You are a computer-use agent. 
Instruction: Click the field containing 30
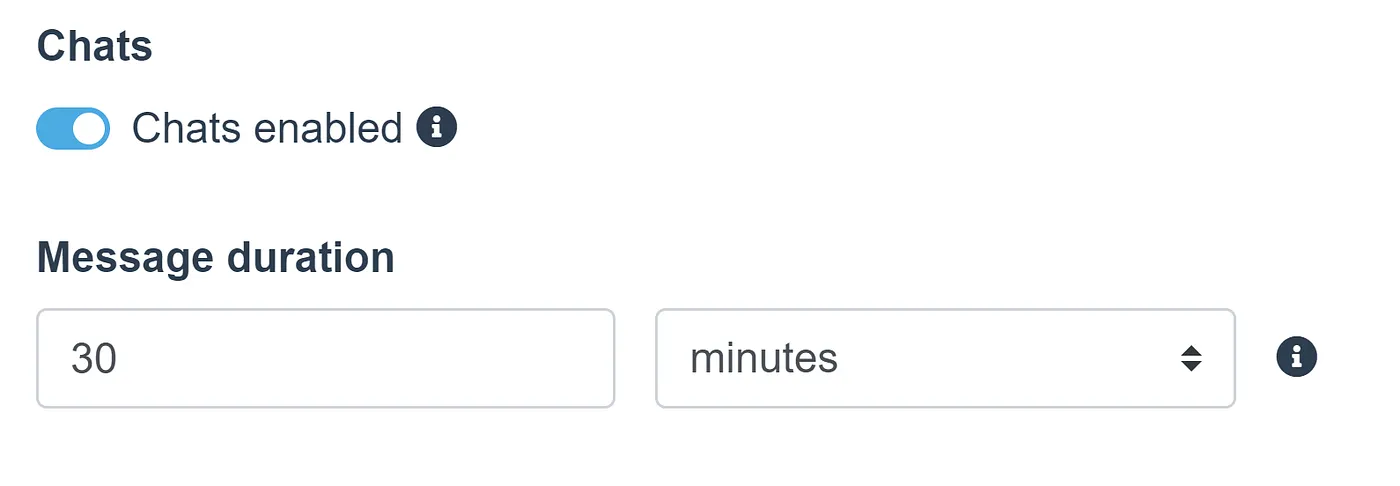(x=325, y=358)
